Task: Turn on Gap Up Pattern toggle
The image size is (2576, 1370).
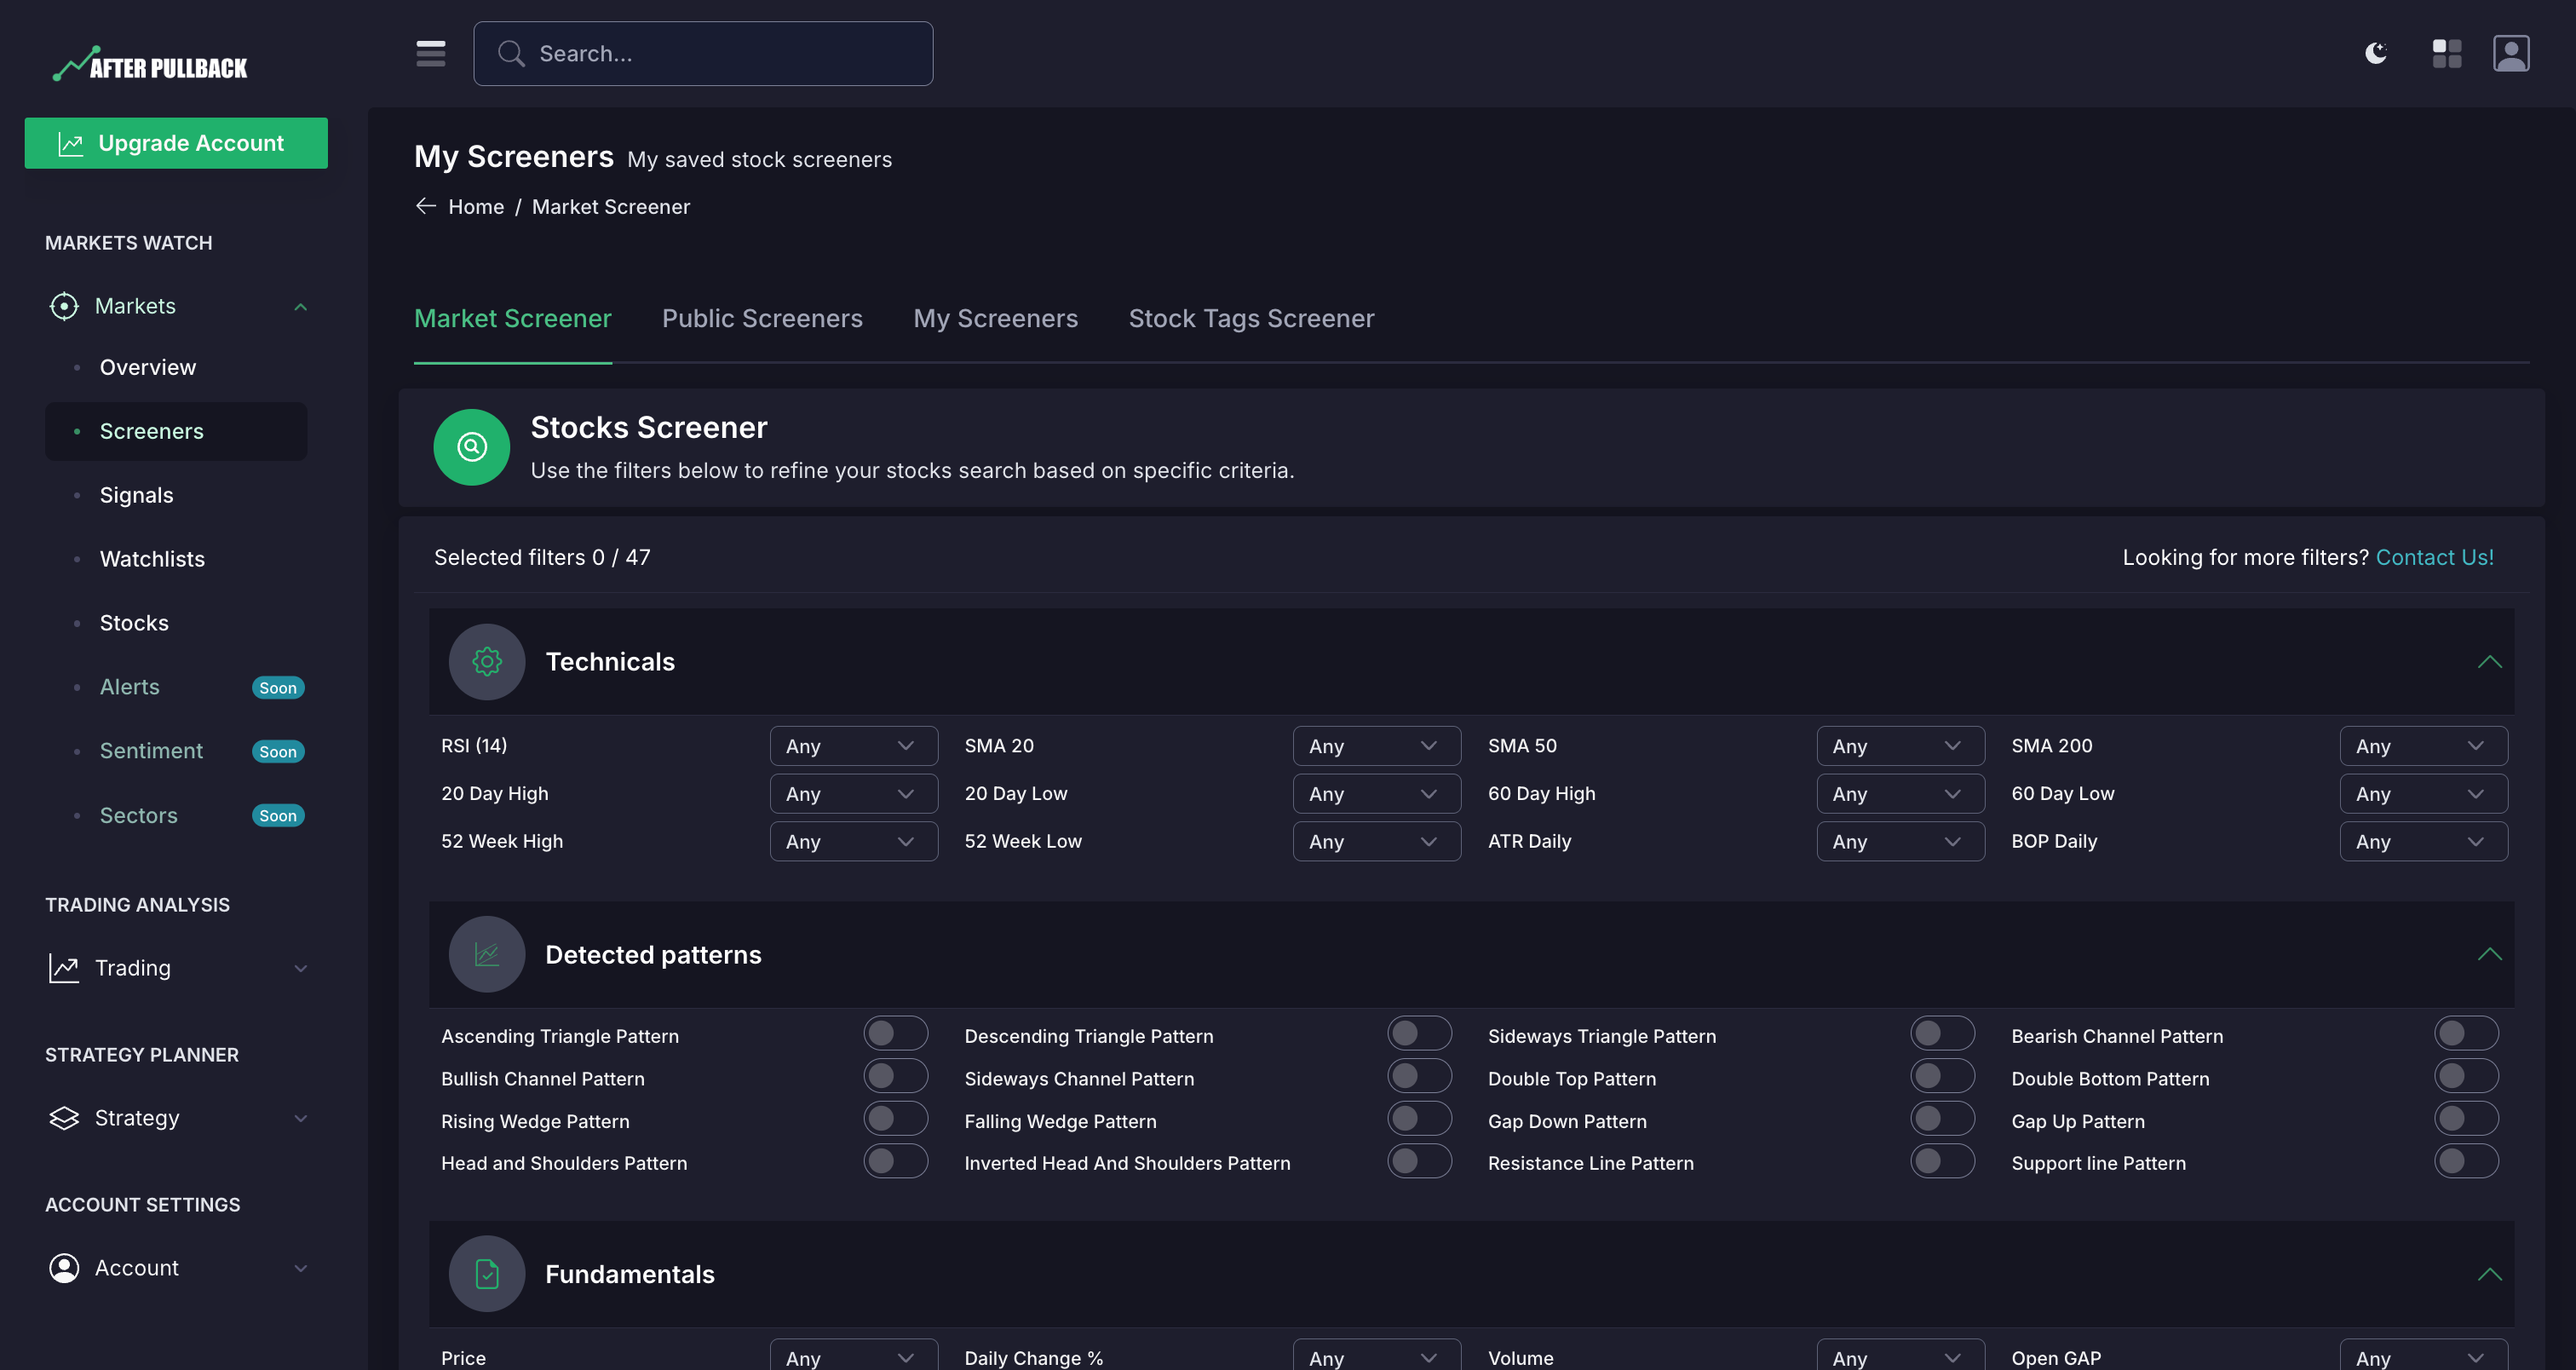Action: (x=2465, y=1118)
